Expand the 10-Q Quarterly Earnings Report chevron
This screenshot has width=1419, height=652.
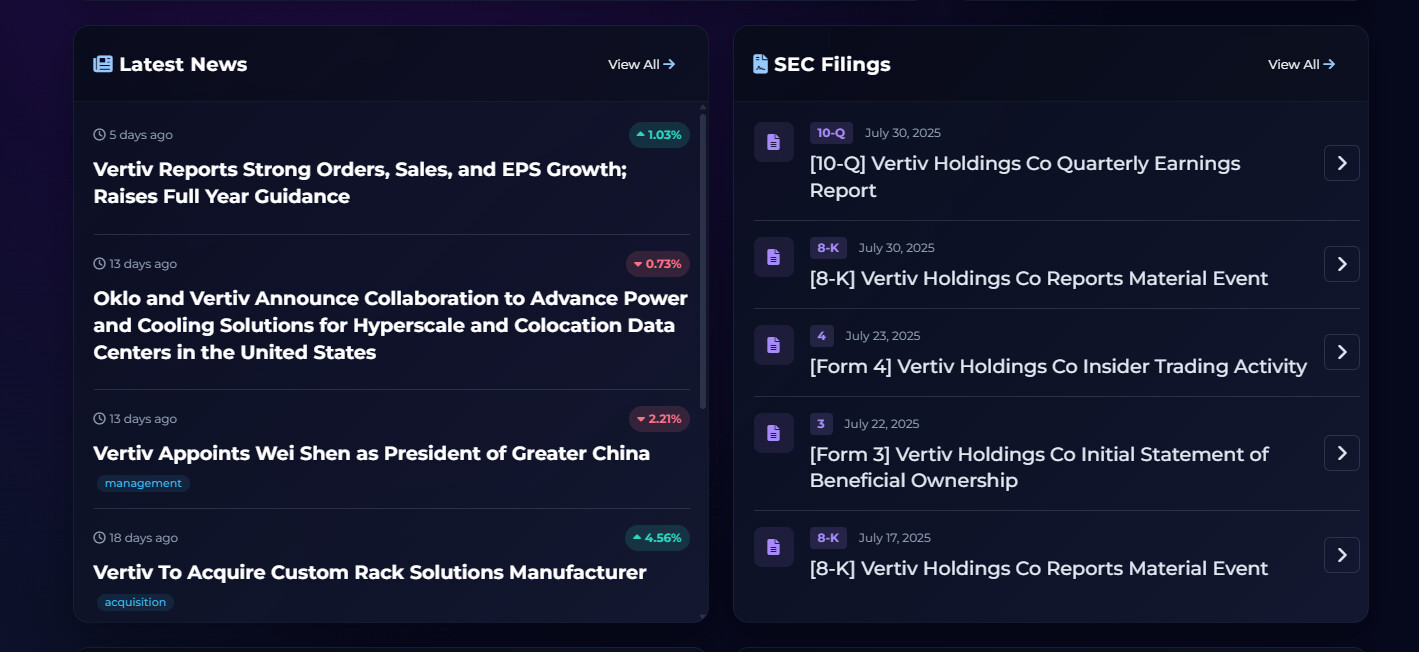coord(1341,163)
